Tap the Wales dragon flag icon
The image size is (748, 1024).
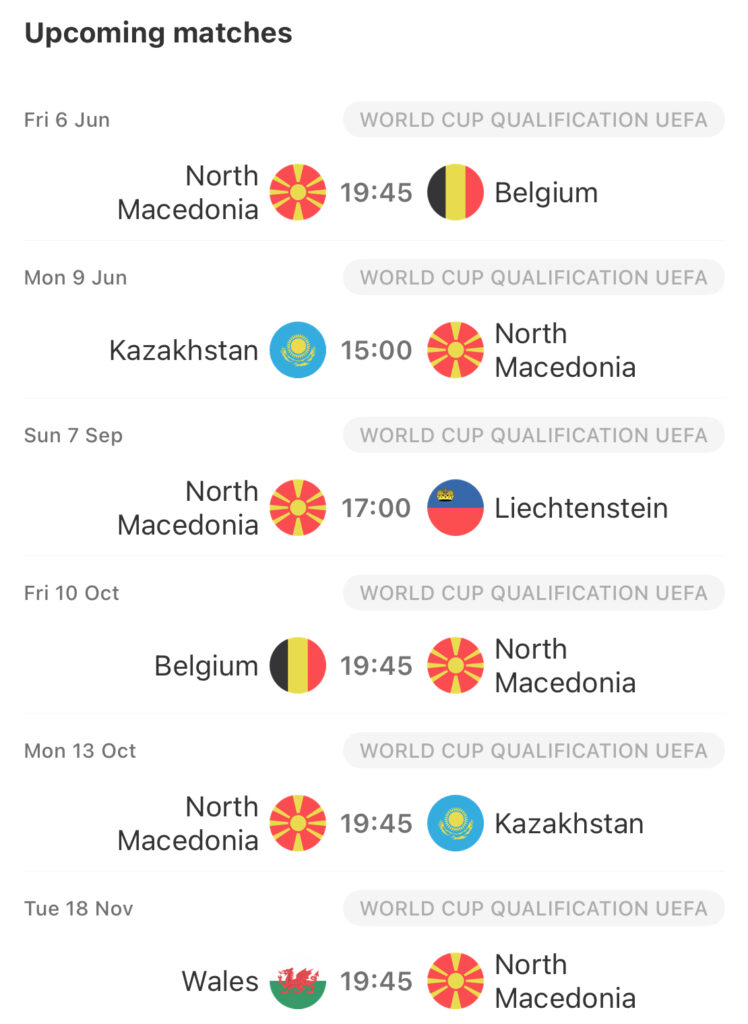click(298, 981)
